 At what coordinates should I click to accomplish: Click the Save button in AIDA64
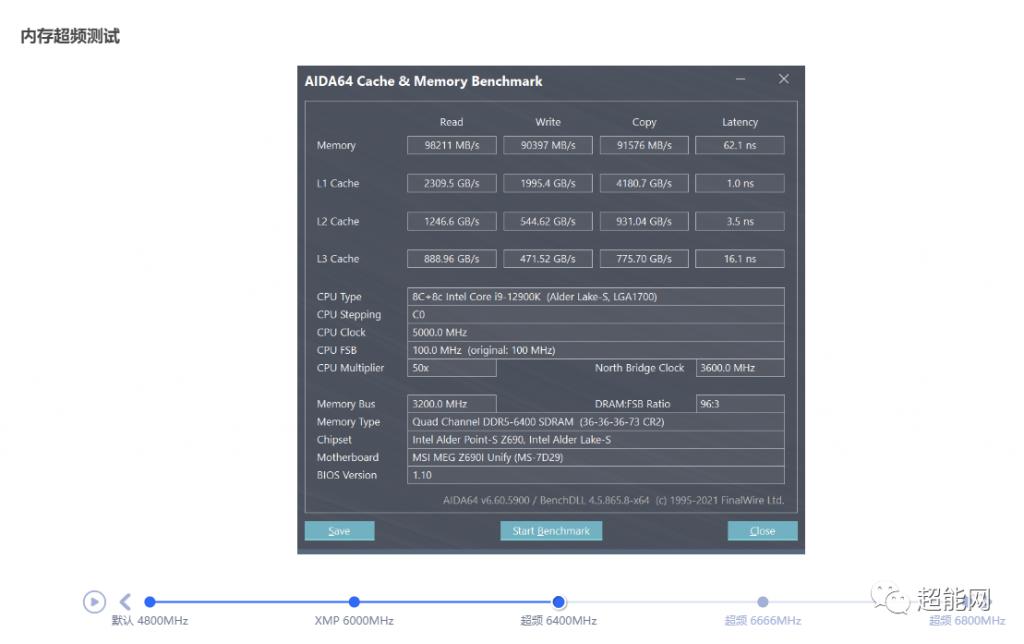[339, 531]
